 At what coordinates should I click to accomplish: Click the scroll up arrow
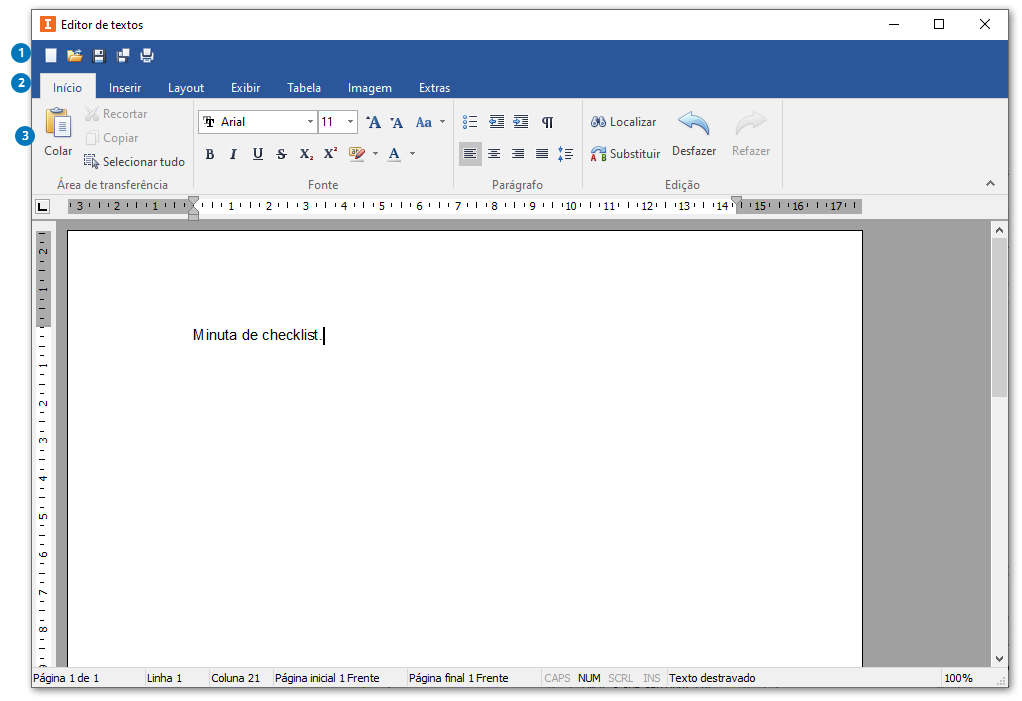[x=999, y=230]
